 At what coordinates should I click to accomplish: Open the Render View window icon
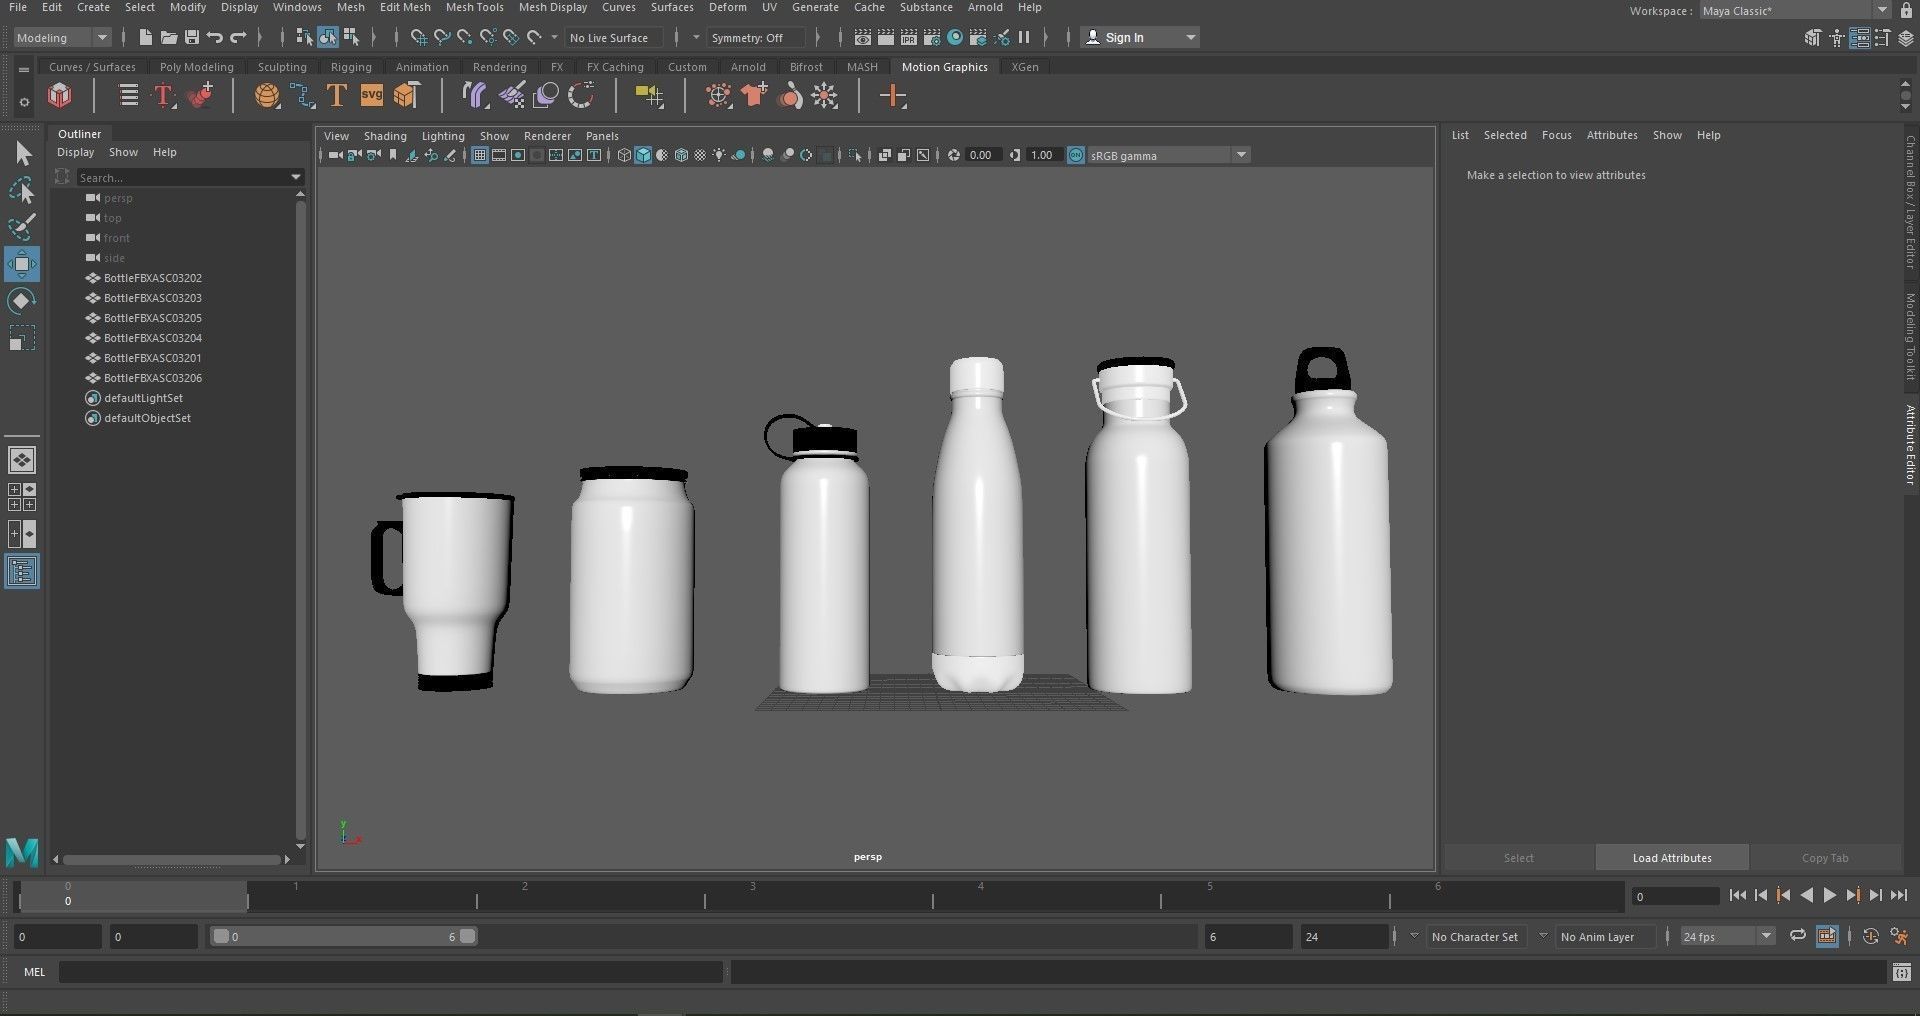click(863, 38)
